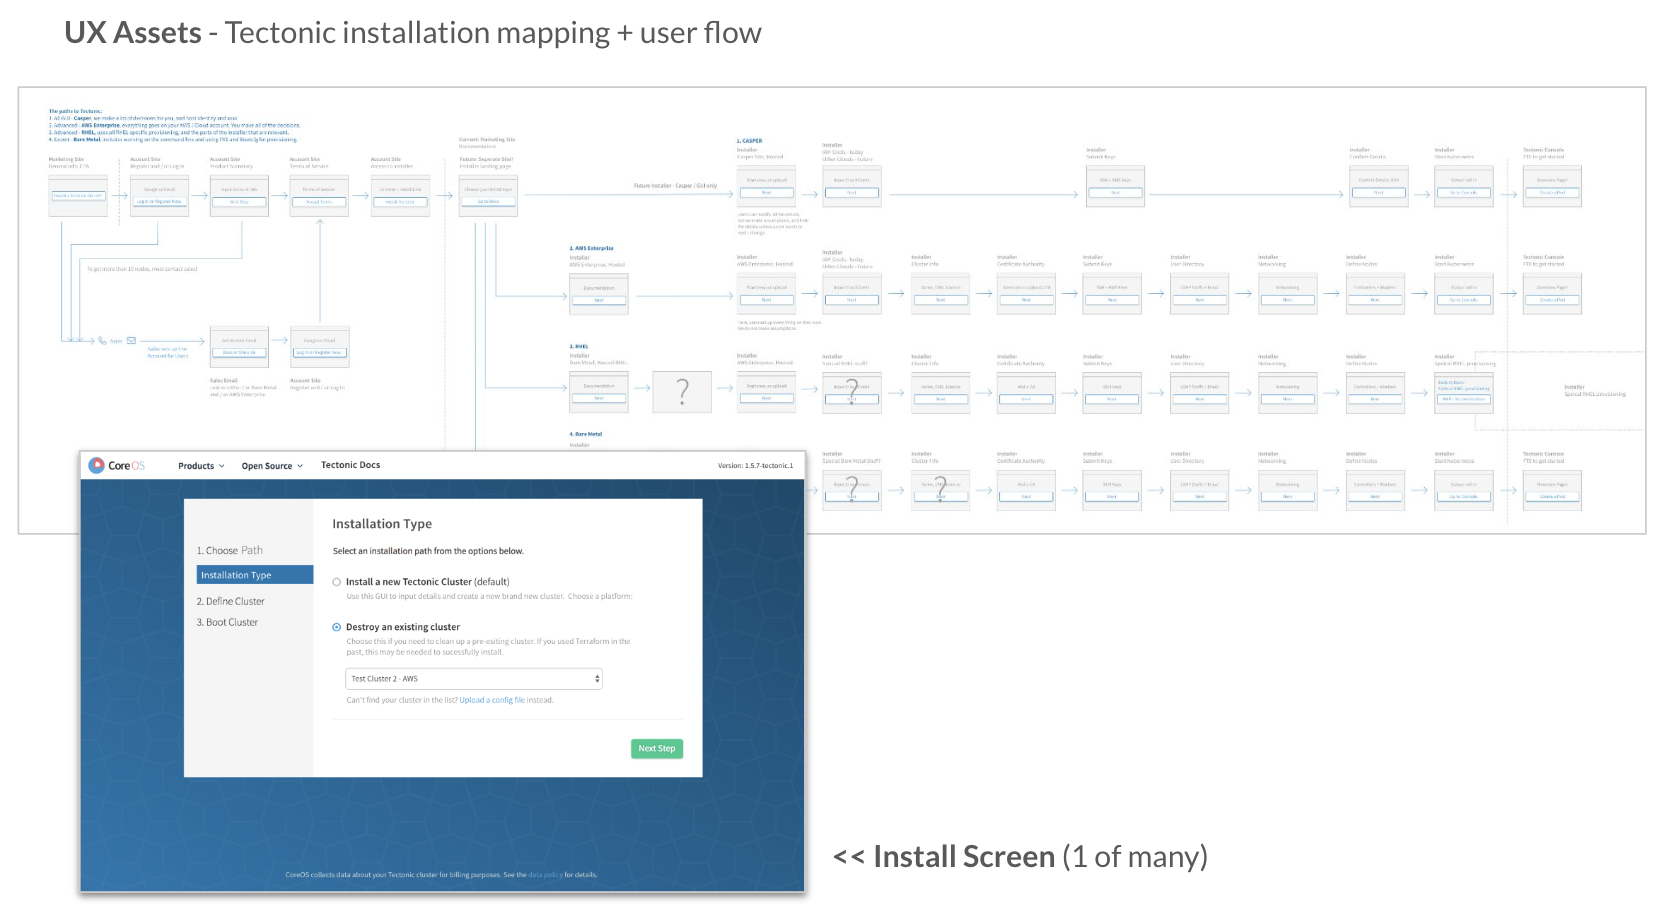Select Destroy an existing cluster radio
The height and width of the screenshot is (910, 1664).
tap(337, 628)
